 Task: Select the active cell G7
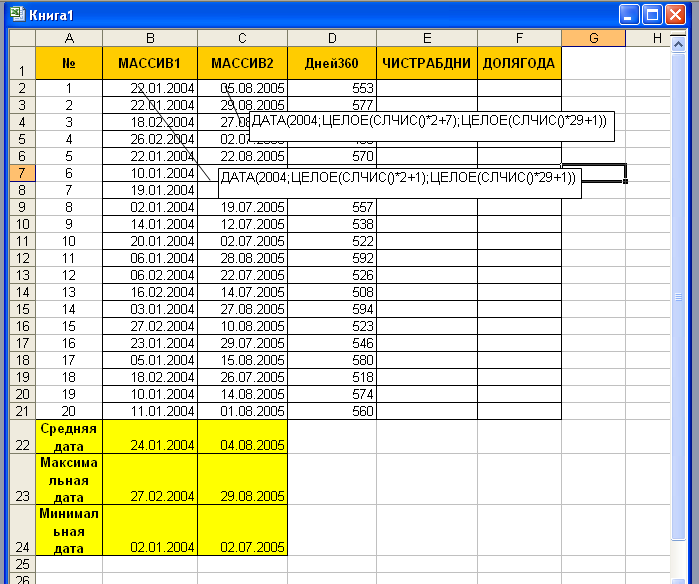[593, 173]
